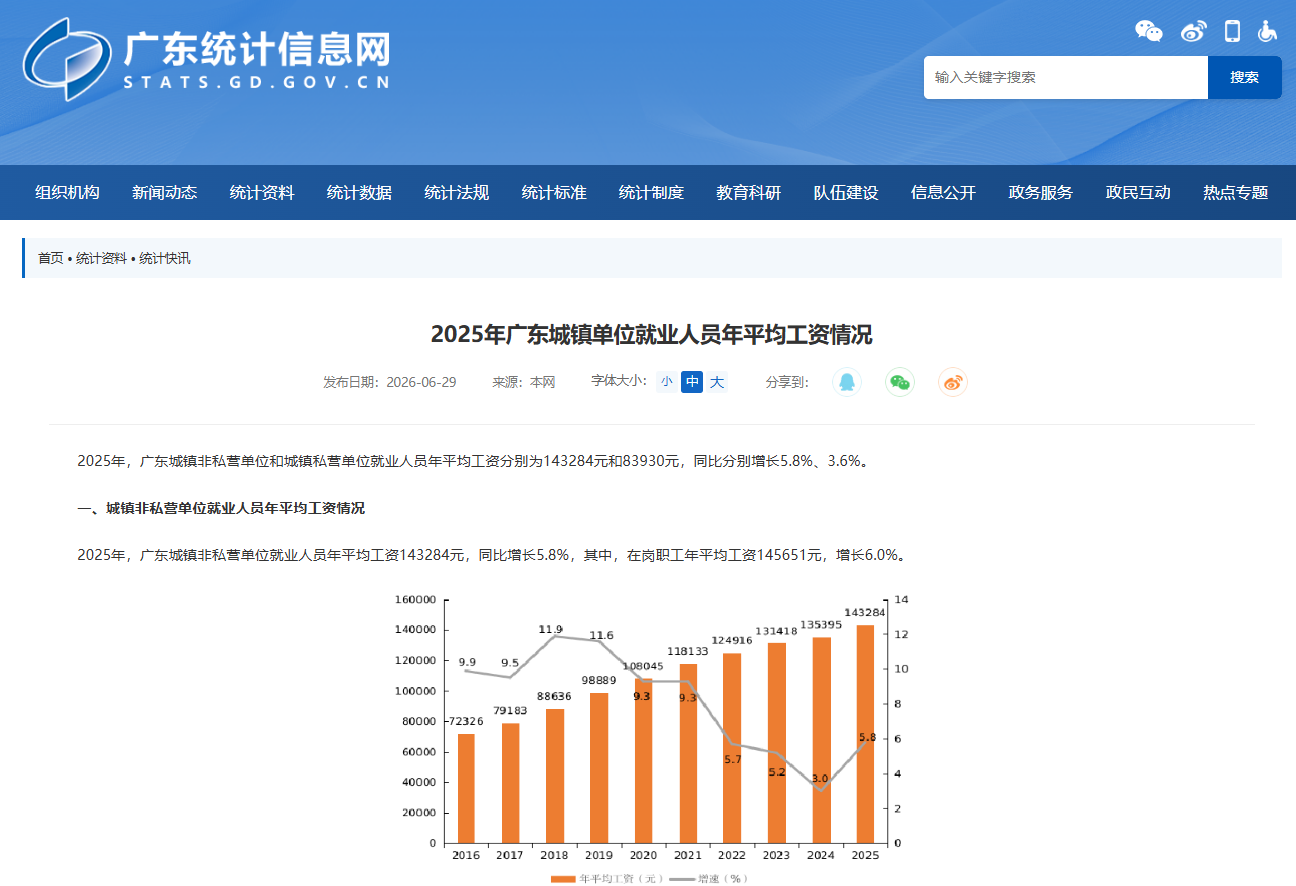Screen dimensions: 1296x886
Task: Click the 广东统计信息网 site logo
Action: pyautogui.click(x=206, y=59)
